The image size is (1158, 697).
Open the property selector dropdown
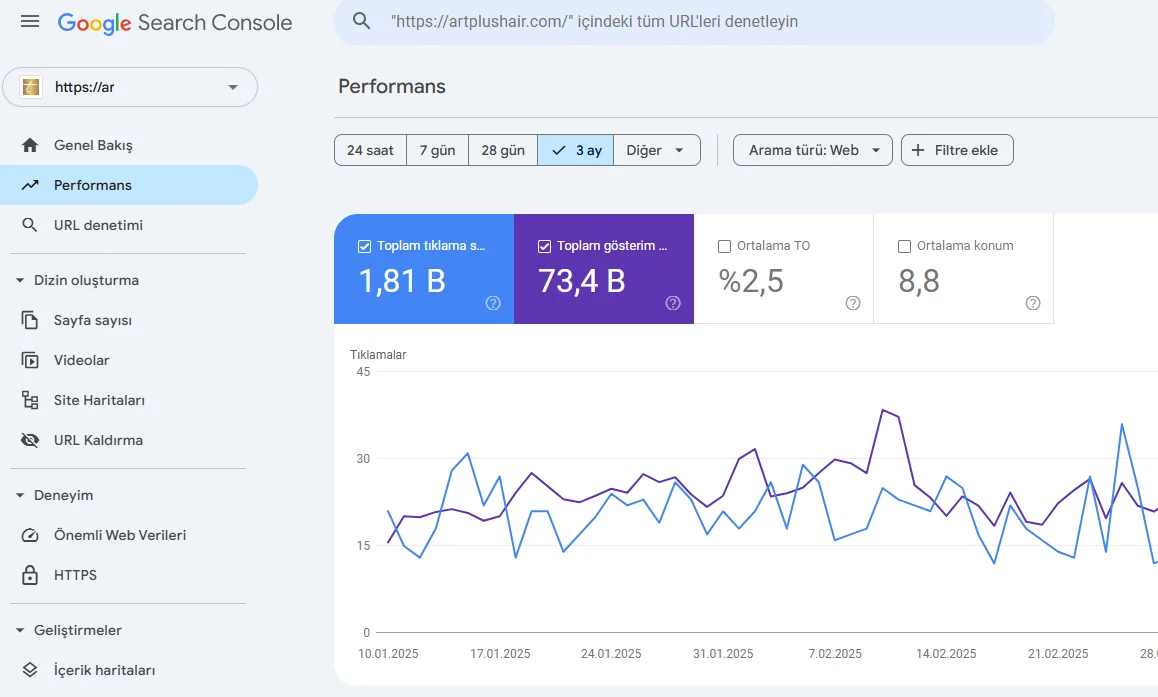(130, 87)
